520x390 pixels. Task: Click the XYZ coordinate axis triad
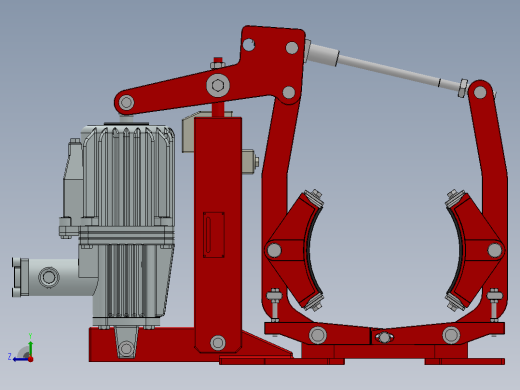tap(21, 348)
